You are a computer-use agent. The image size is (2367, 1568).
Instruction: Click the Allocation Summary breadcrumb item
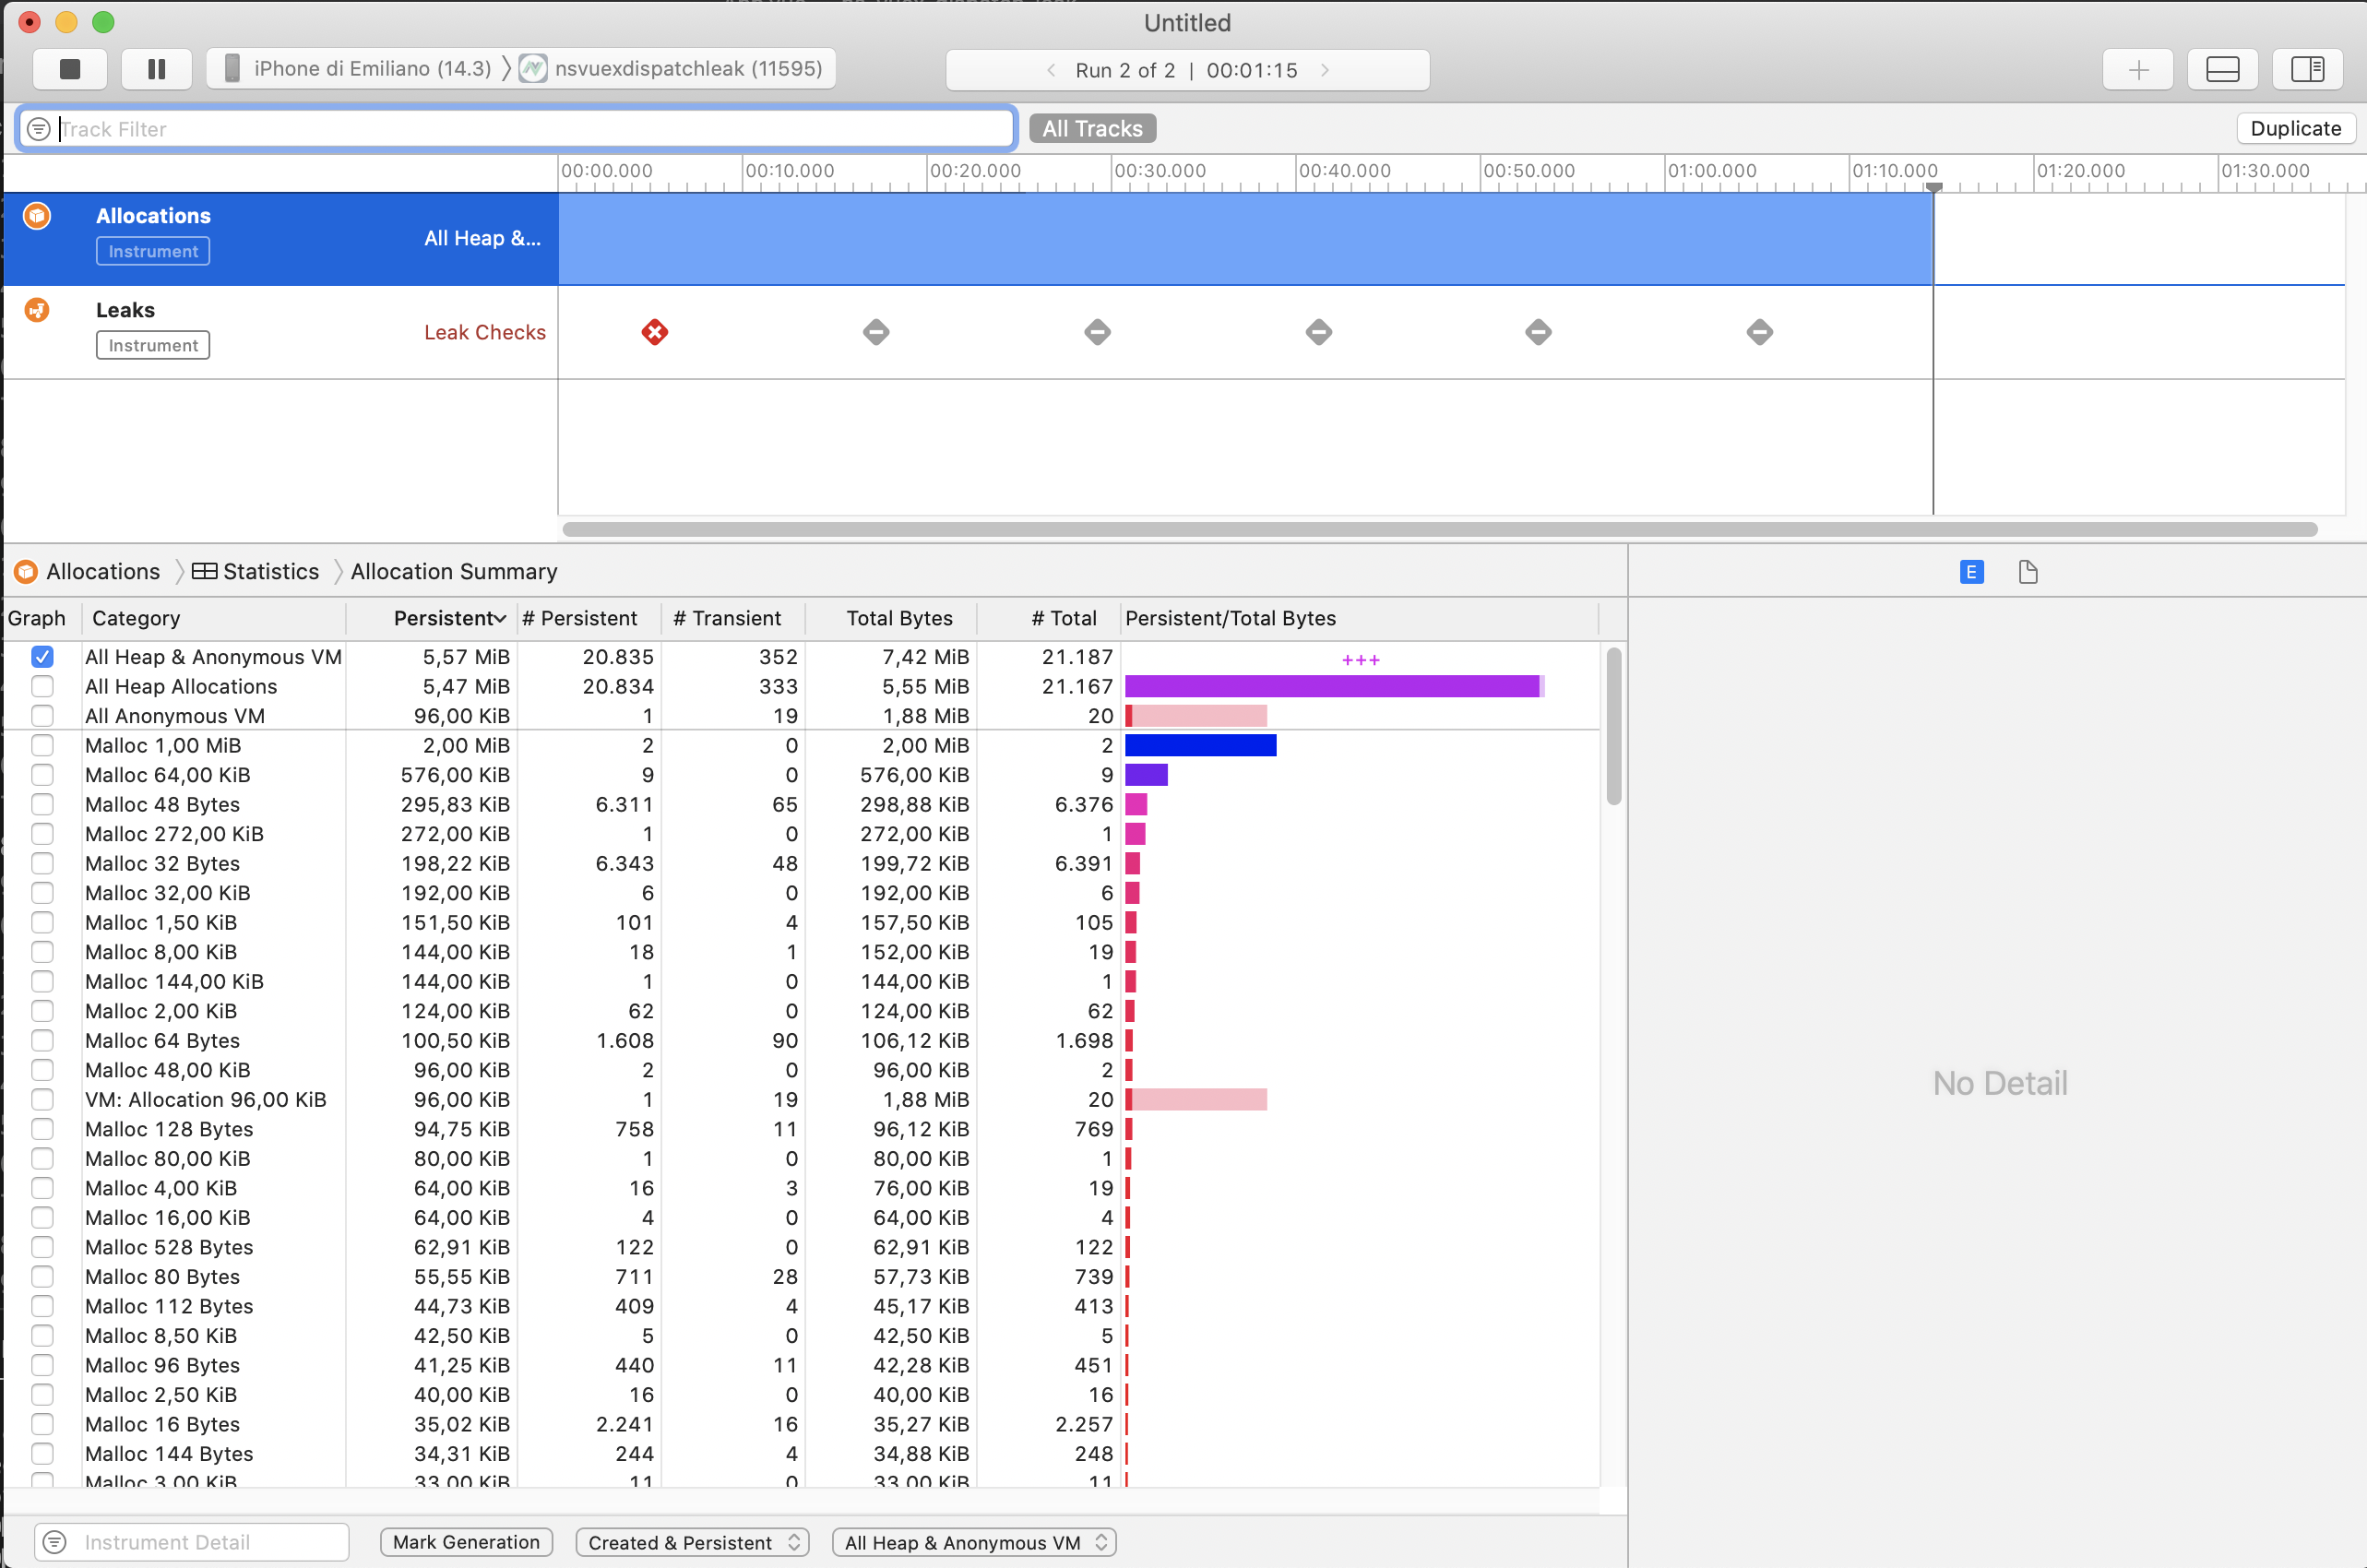454,570
